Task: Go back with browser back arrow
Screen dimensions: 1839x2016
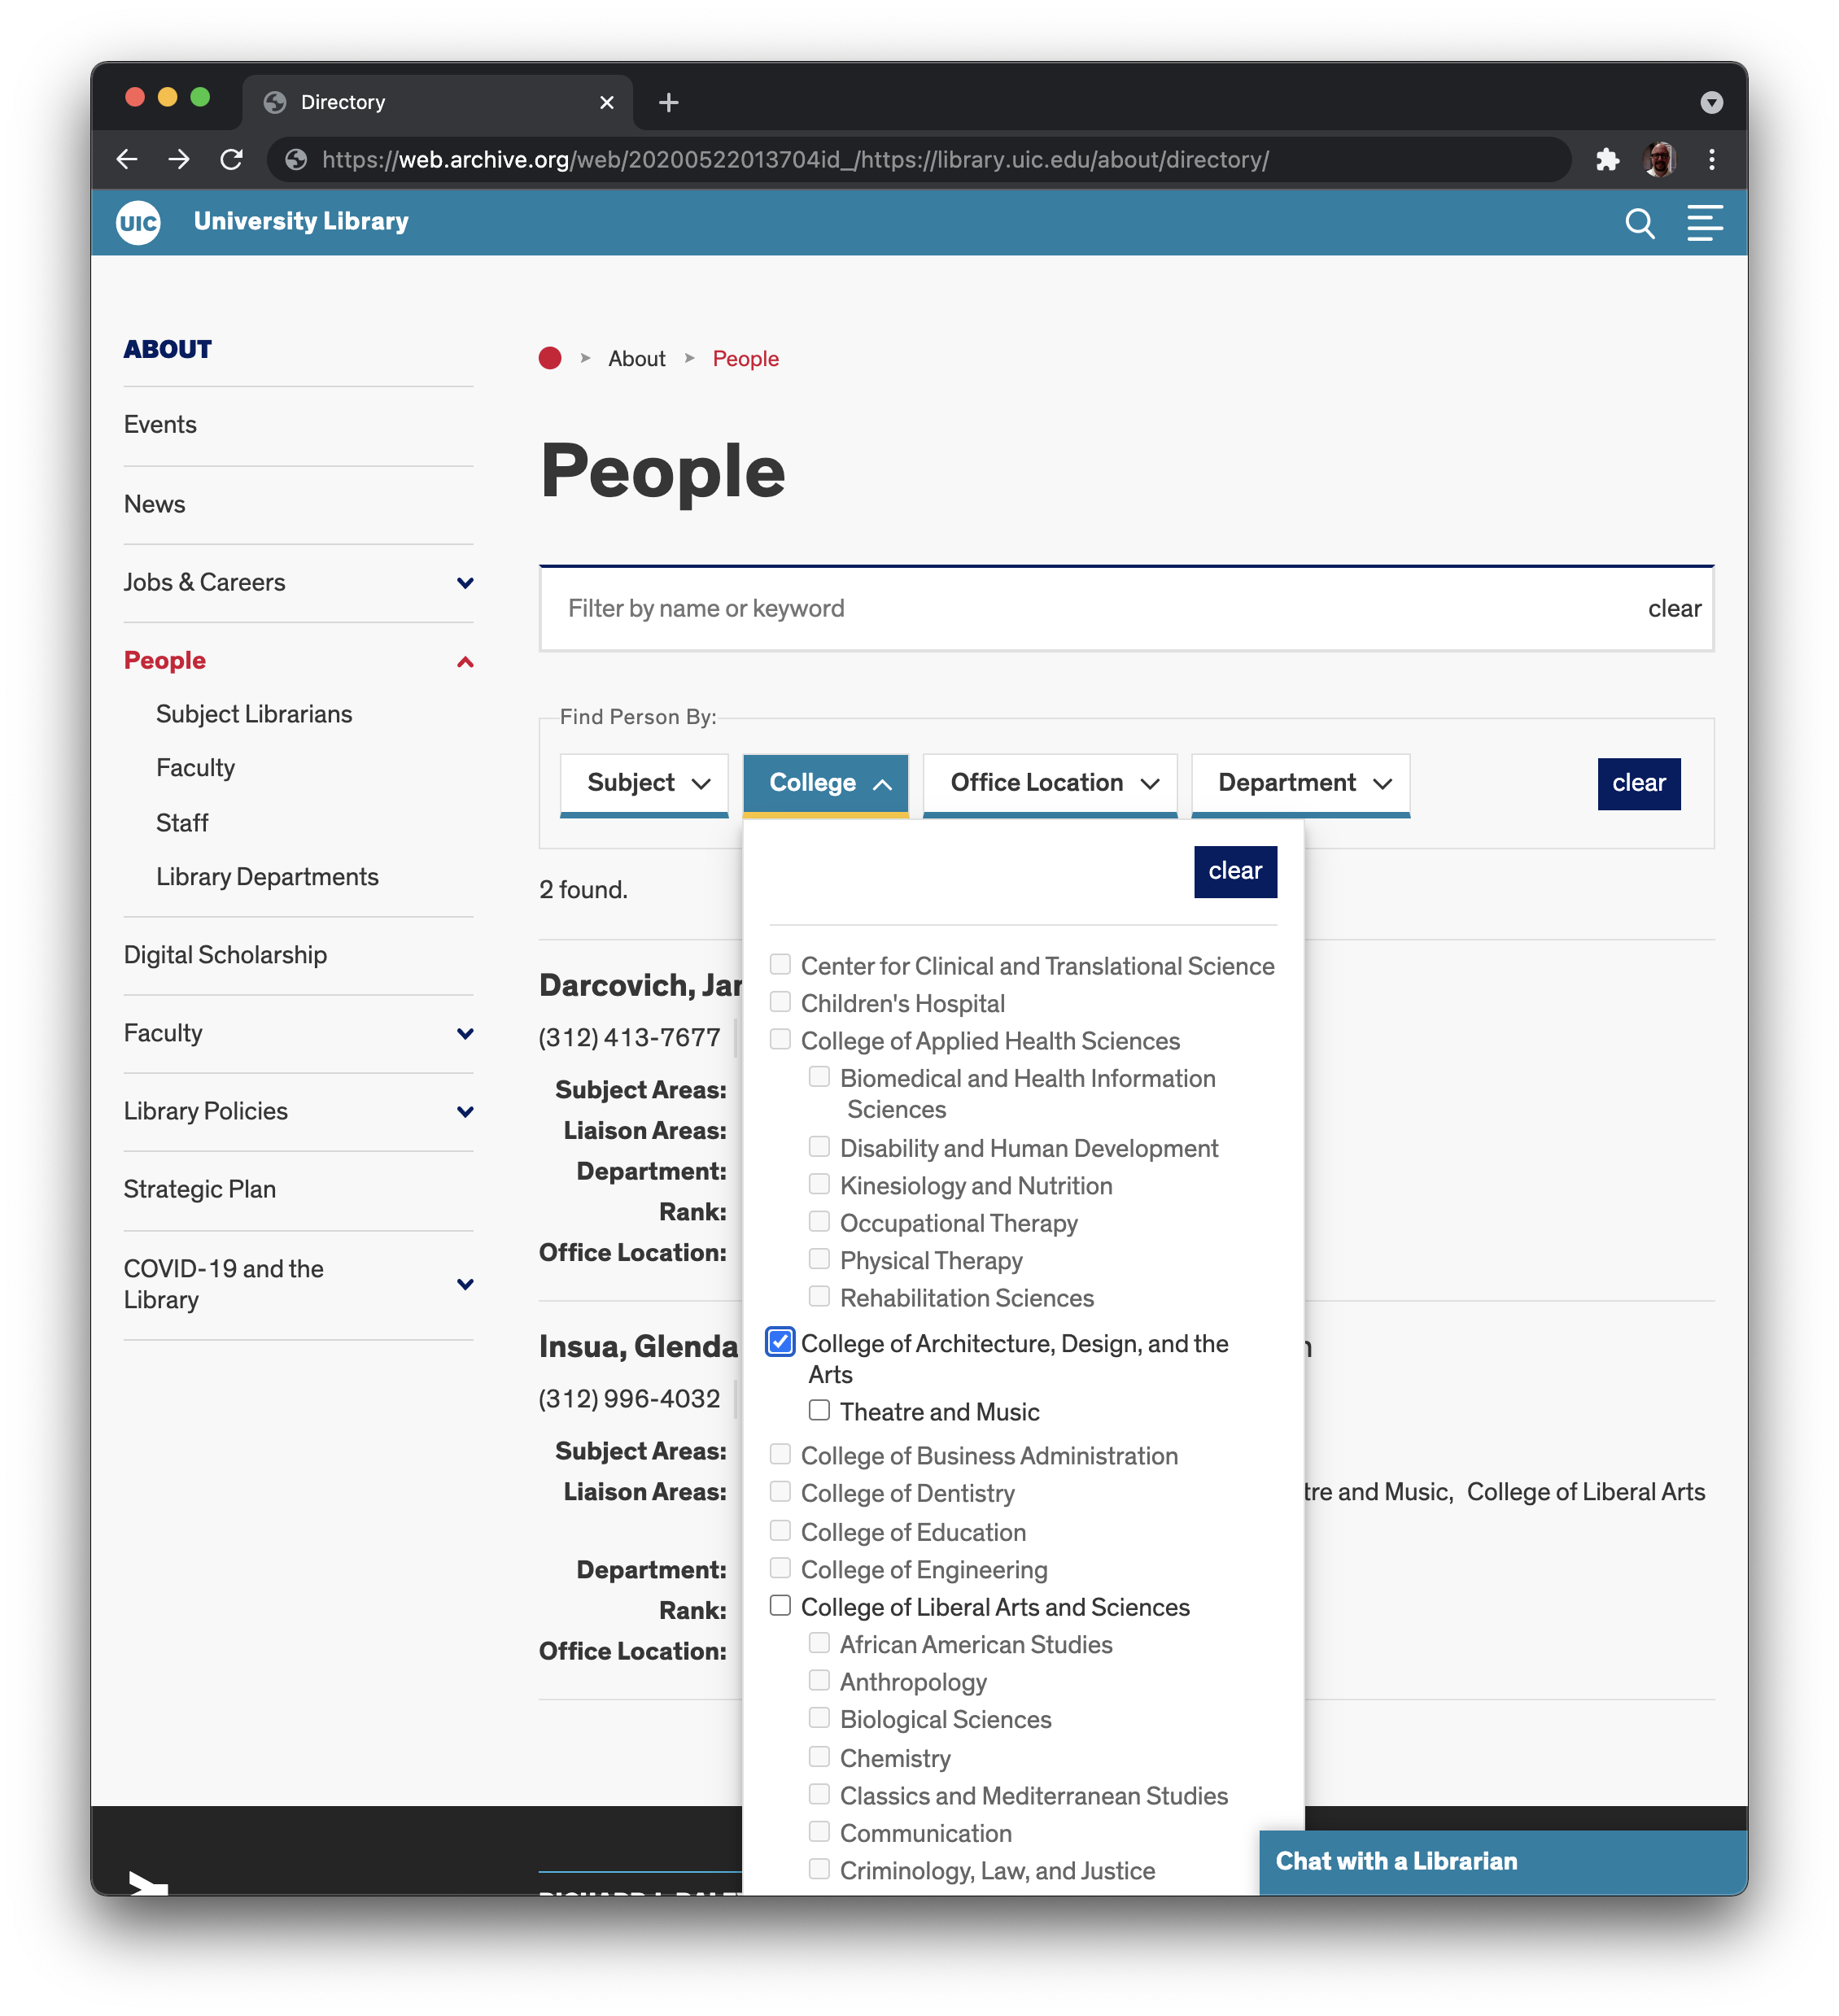Action: pyautogui.click(x=127, y=160)
